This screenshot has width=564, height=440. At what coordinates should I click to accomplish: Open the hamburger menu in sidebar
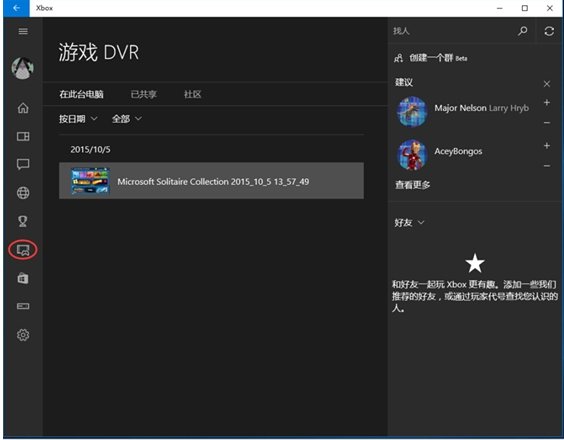coord(23,31)
